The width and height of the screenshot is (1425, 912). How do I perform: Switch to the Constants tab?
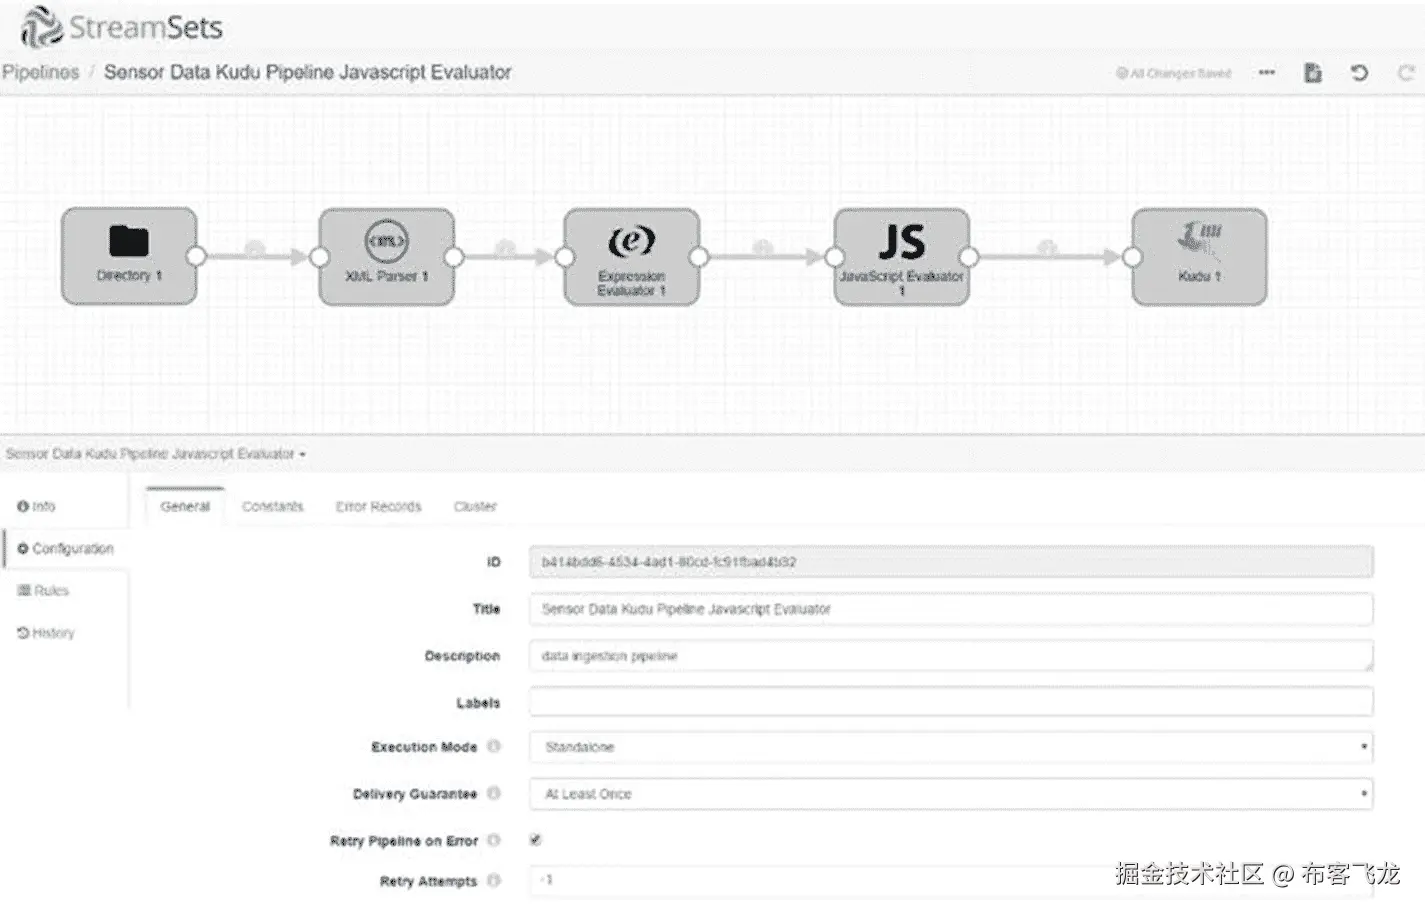pos(272,507)
